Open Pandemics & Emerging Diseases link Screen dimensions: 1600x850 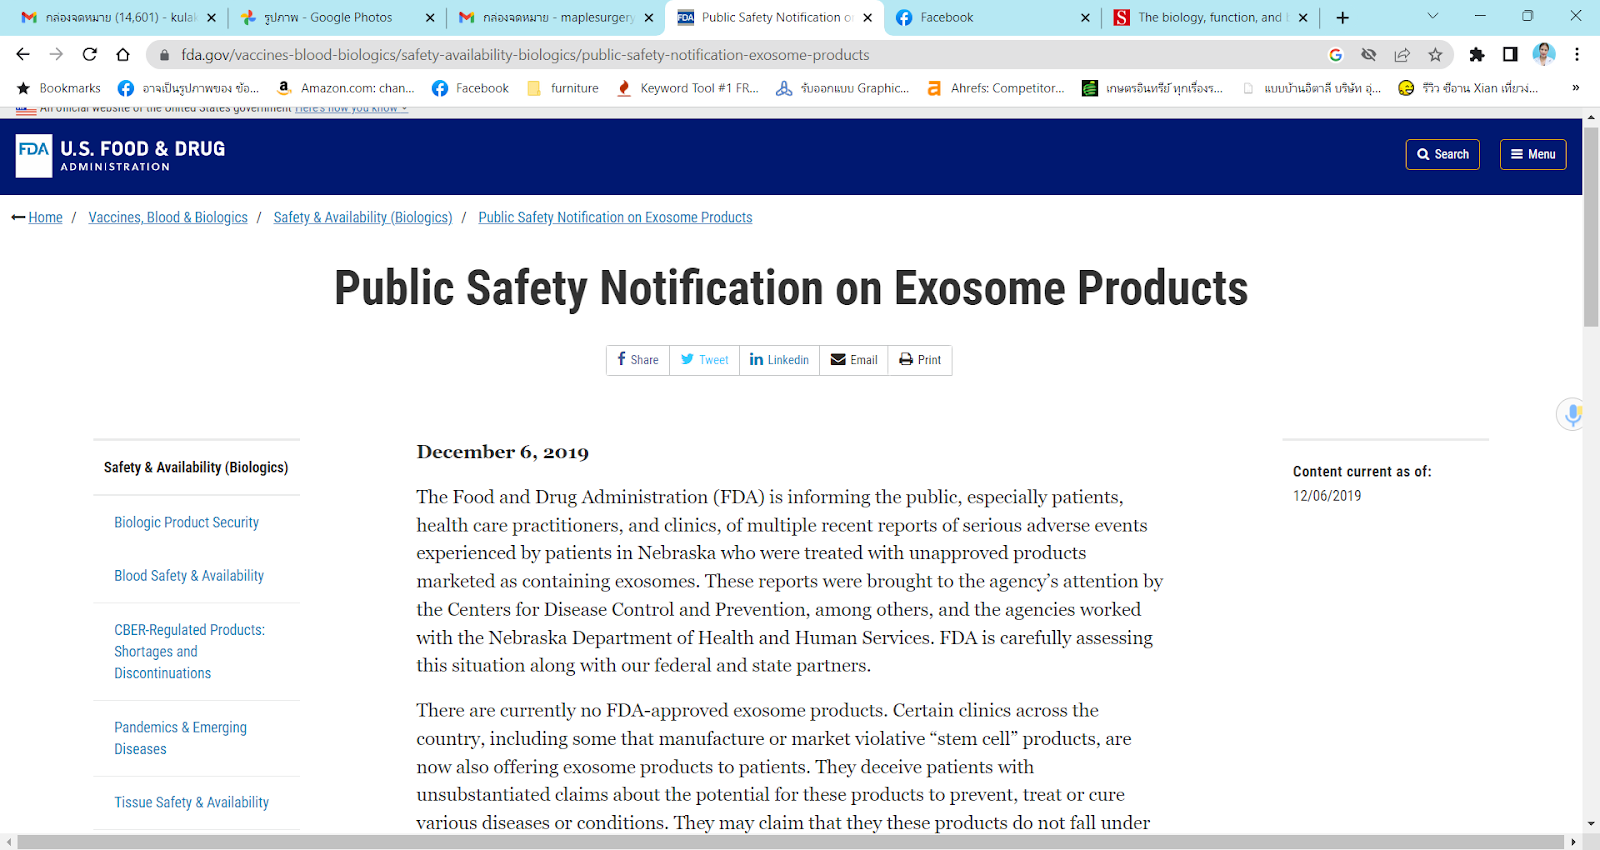180,738
